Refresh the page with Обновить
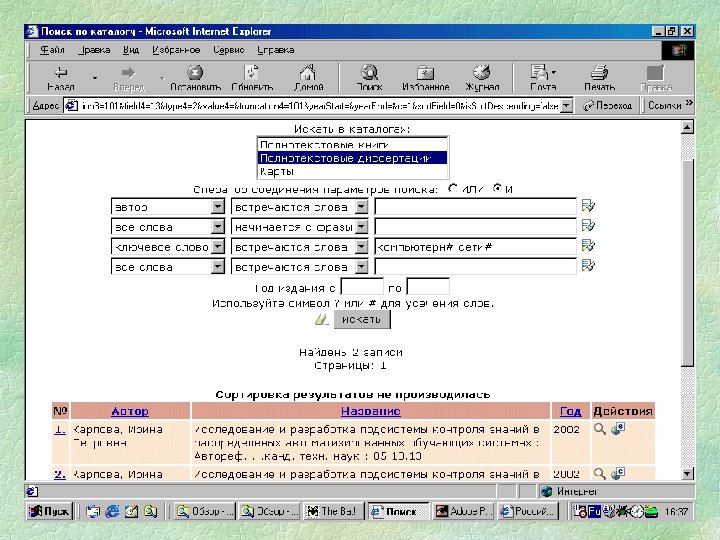 [x=252, y=78]
